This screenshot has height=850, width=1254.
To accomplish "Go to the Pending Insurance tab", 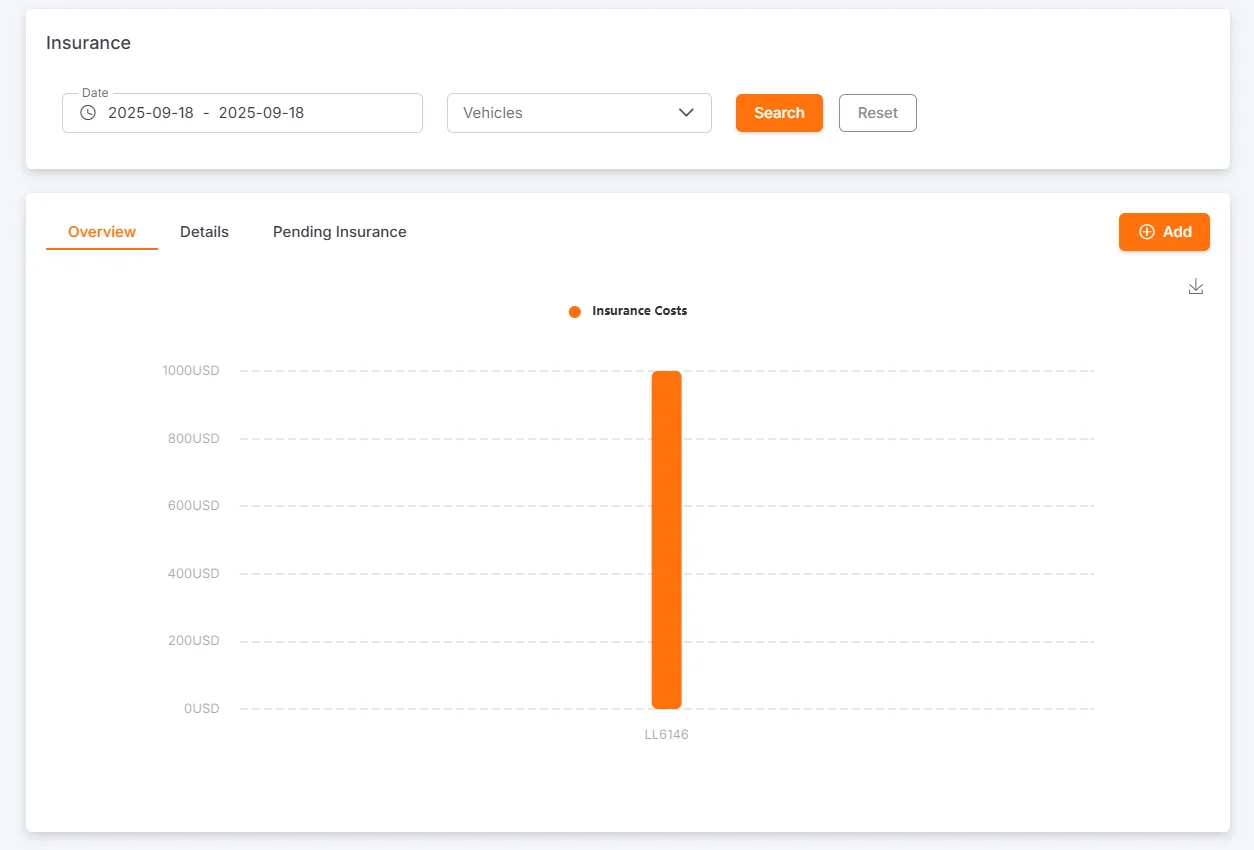I will (339, 232).
